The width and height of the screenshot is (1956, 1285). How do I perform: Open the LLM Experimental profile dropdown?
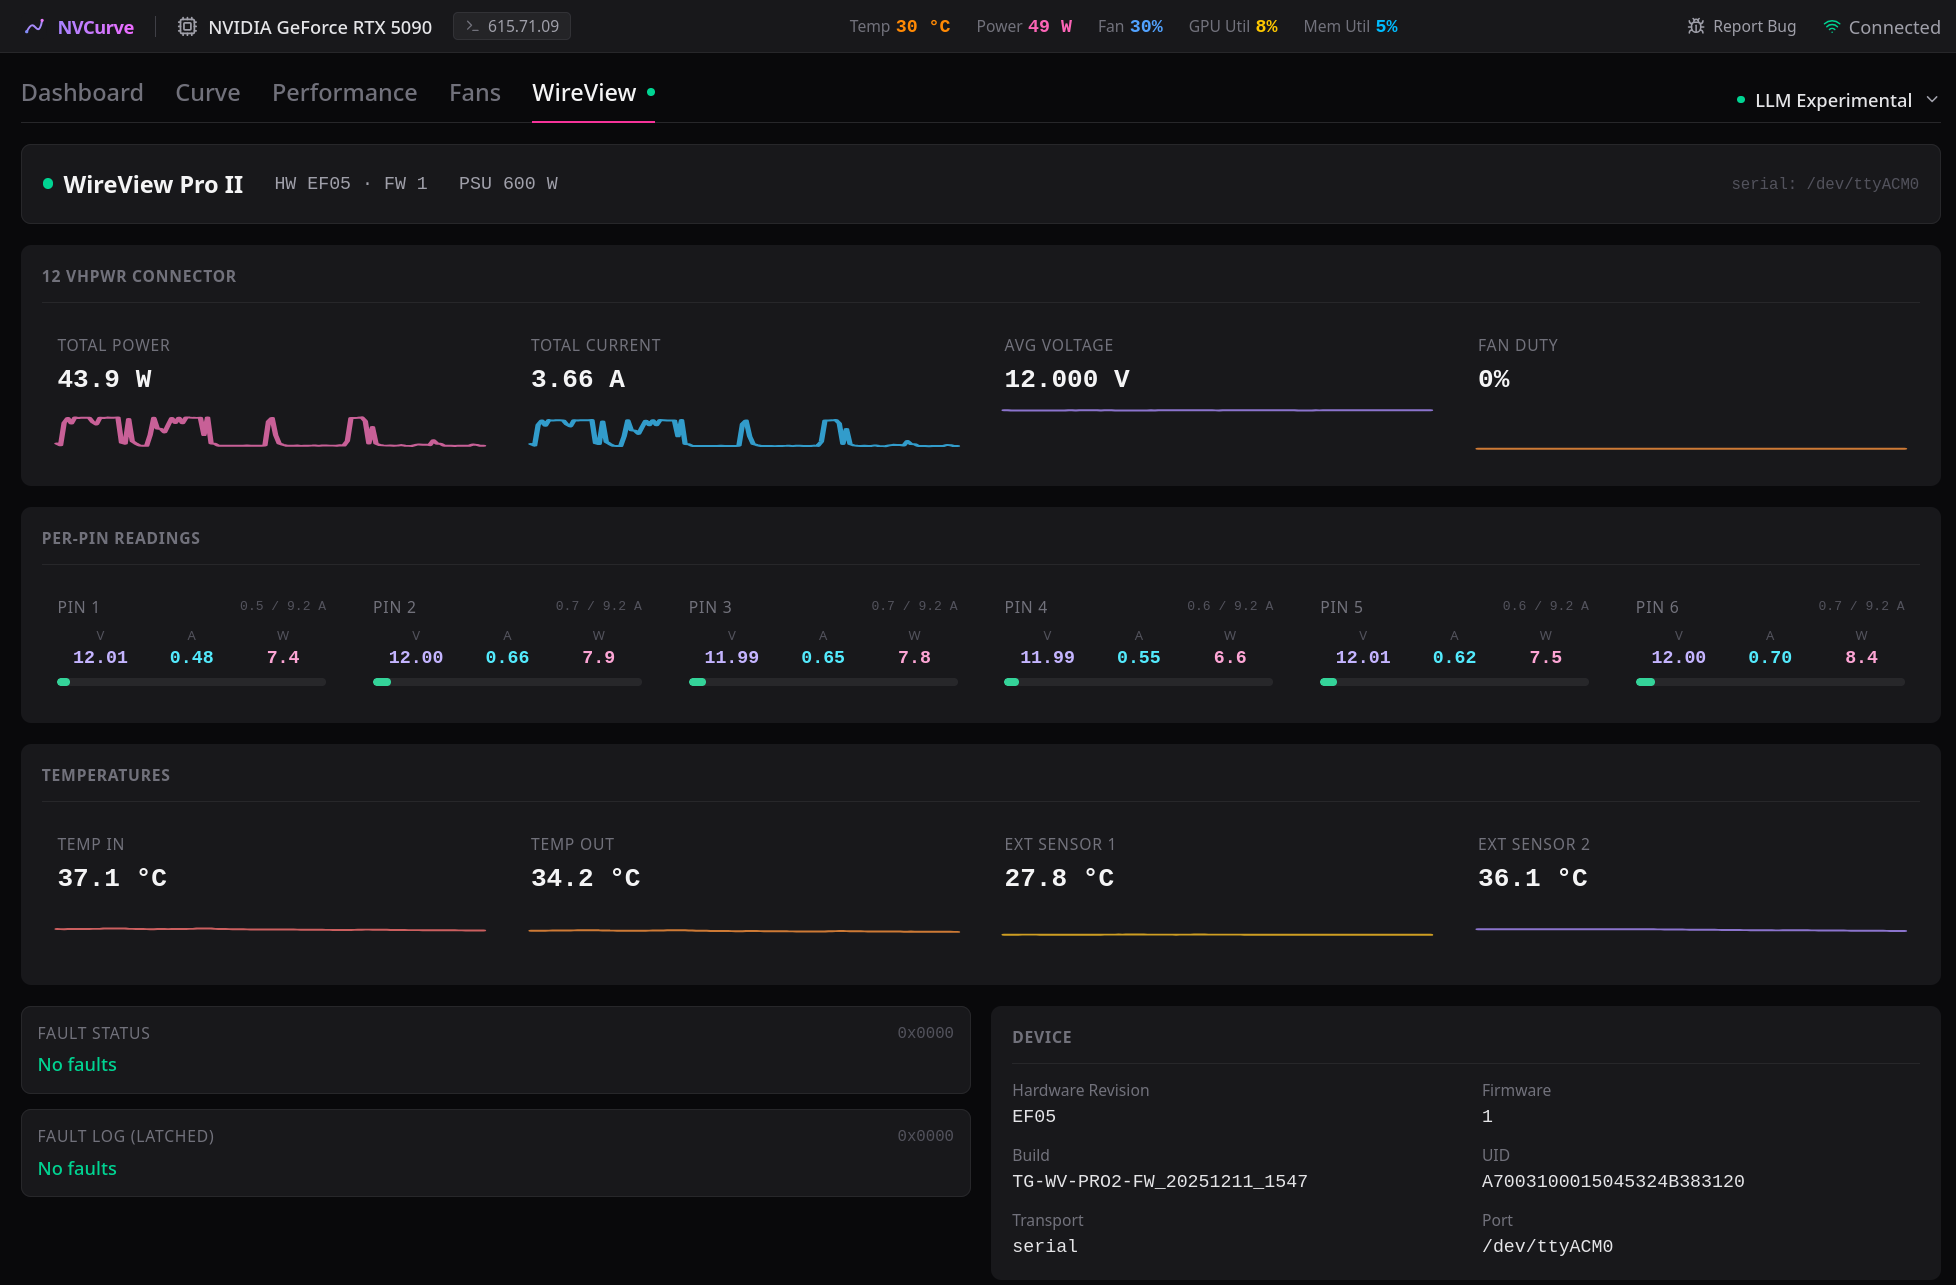pyautogui.click(x=1838, y=100)
